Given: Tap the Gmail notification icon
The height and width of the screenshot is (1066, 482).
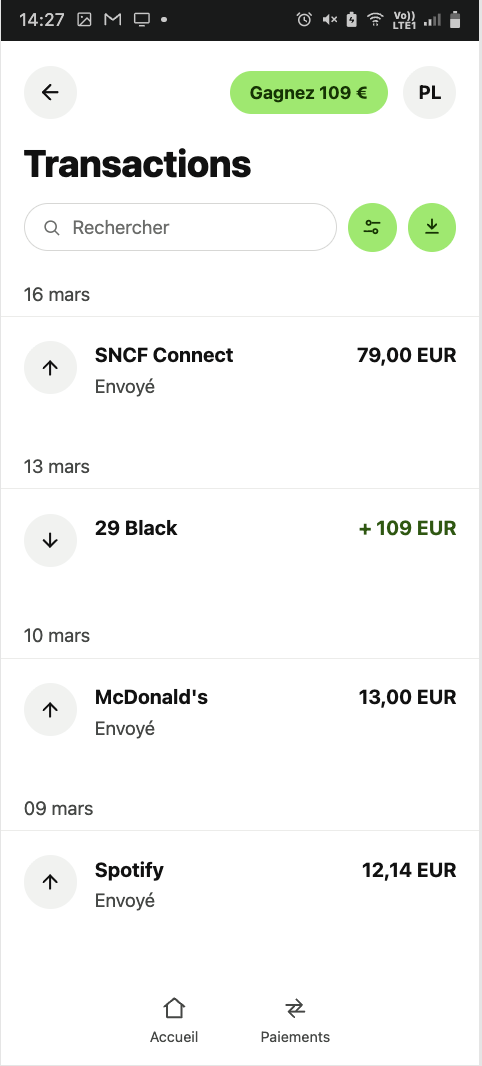Looking at the screenshot, I should tap(113, 20).
